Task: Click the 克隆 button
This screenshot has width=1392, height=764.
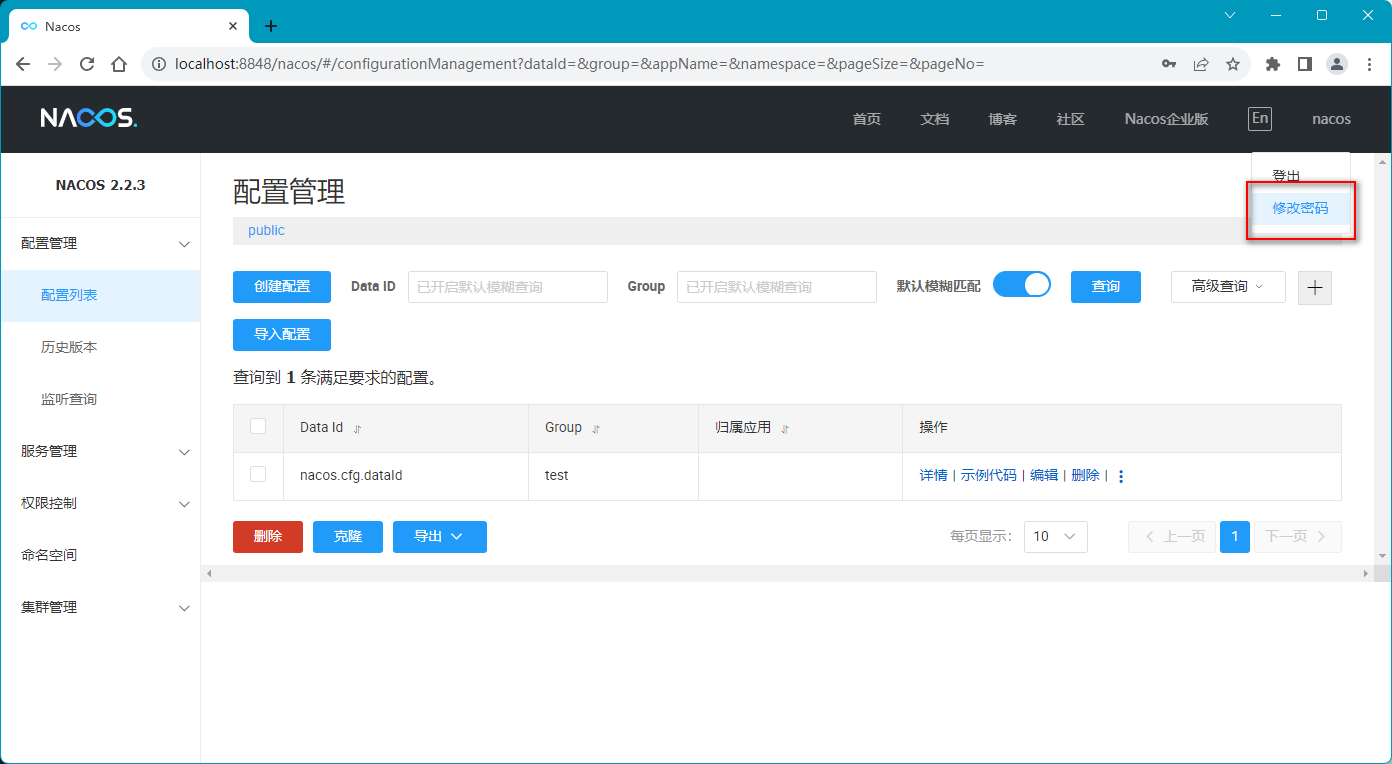Action: (348, 536)
